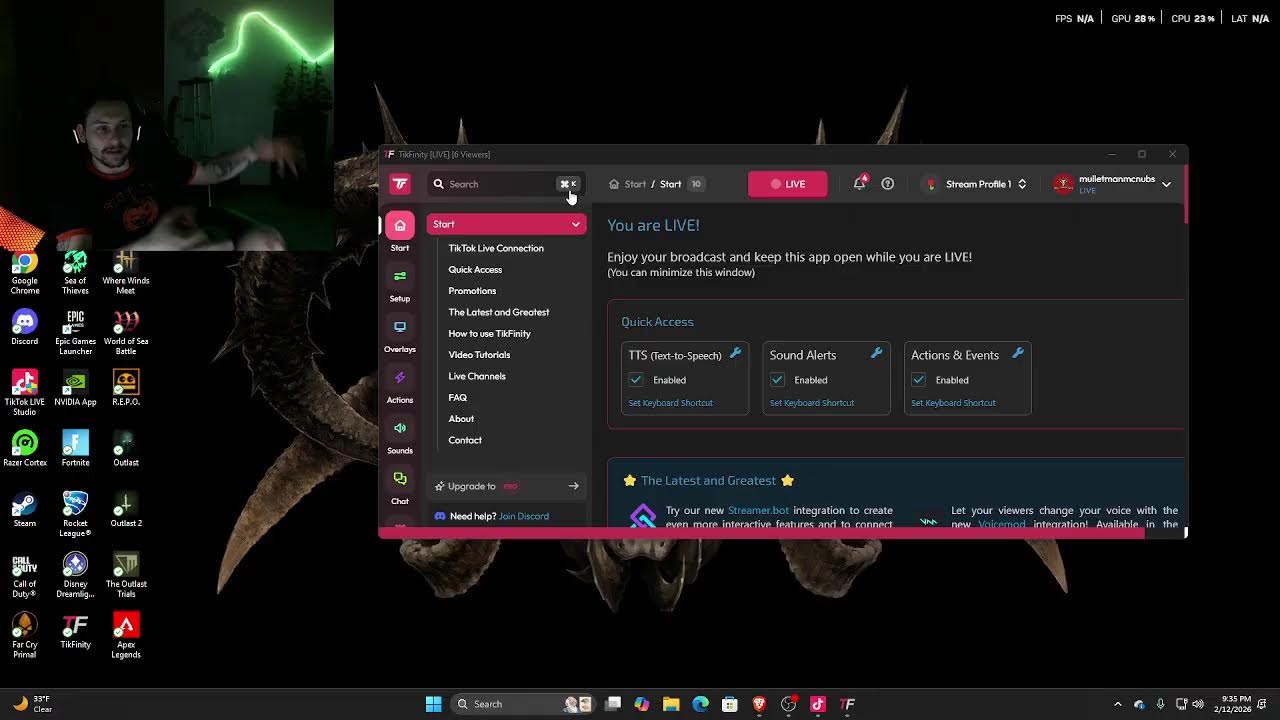Select Sea of Thieves desktop icon
The height and width of the screenshot is (720, 1280).
(x=75, y=271)
